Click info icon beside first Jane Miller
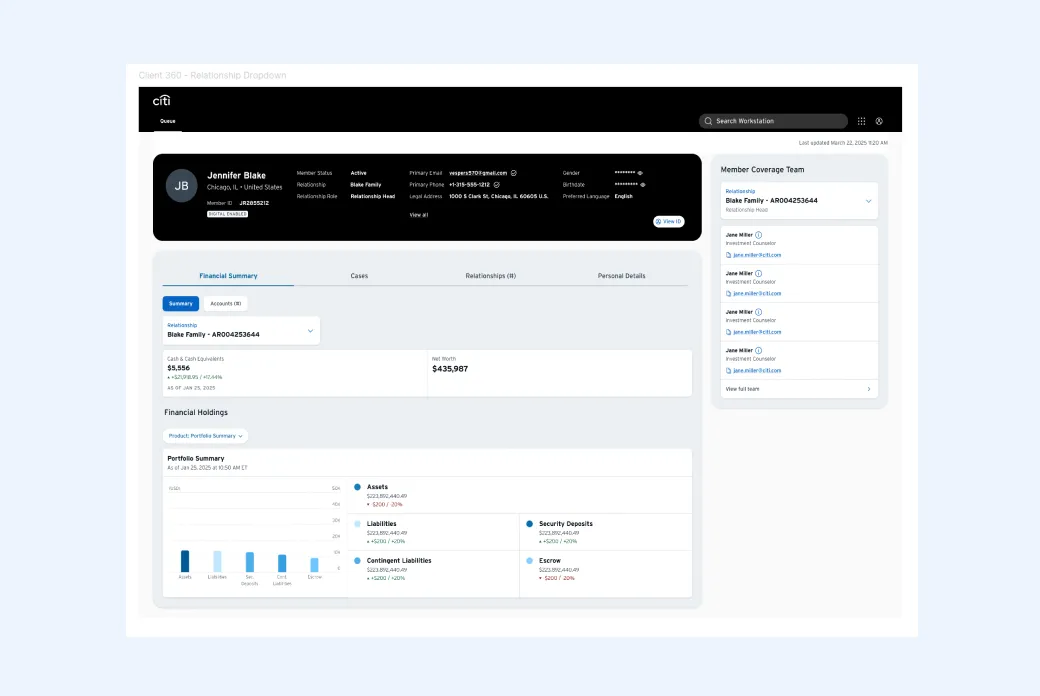This screenshot has width=1040, height=696. click(758, 235)
